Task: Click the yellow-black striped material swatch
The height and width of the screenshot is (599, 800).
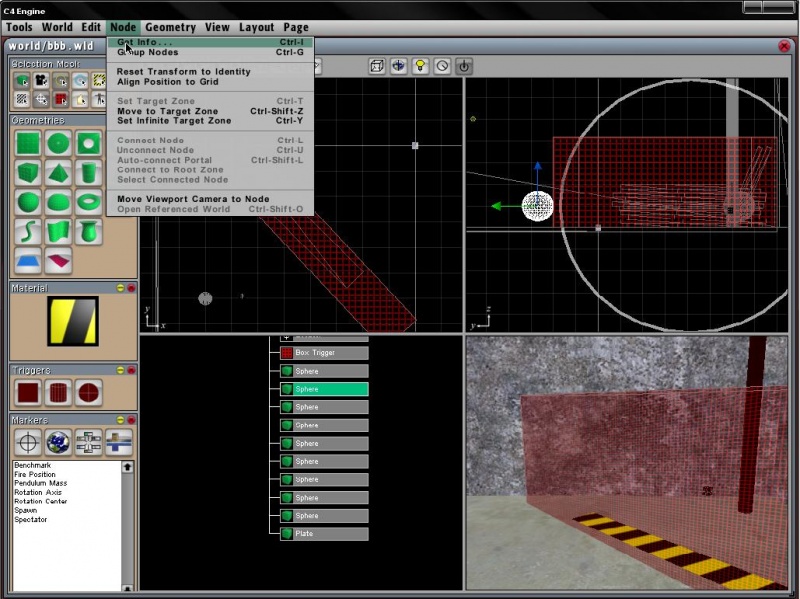Action: [x=73, y=322]
